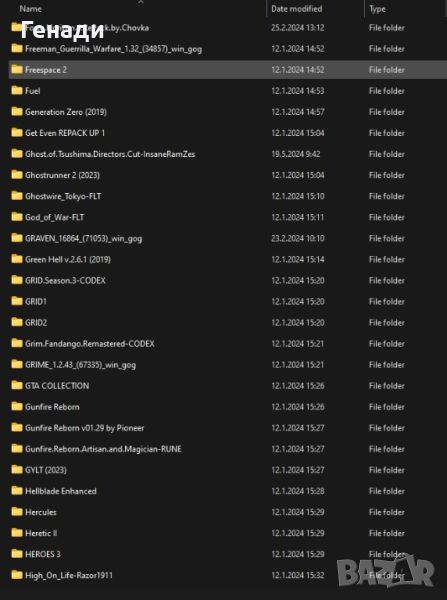Select Ghost.of.Tsushima.Directors.Cut-InsaneRamZes folder
The width and height of the screenshot is (447, 600).
click(x=110, y=154)
